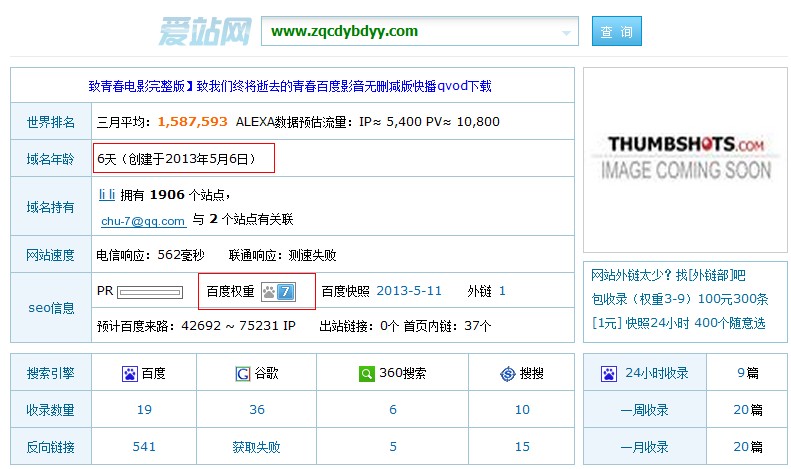The width and height of the screenshot is (791, 469).
Task: Open the 找[外链部]吧 ad link
Action: (707, 276)
